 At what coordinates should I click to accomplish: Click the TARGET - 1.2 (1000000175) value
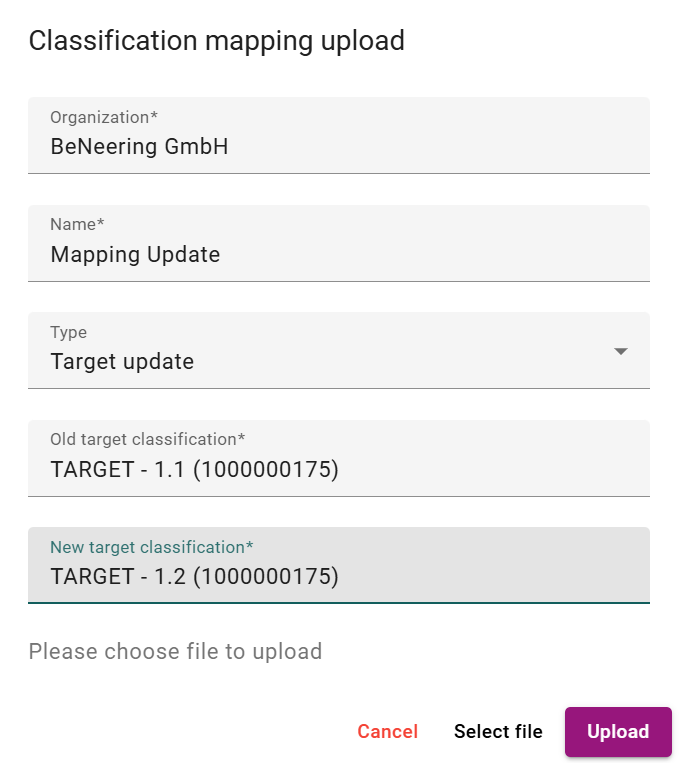[194, 576]
